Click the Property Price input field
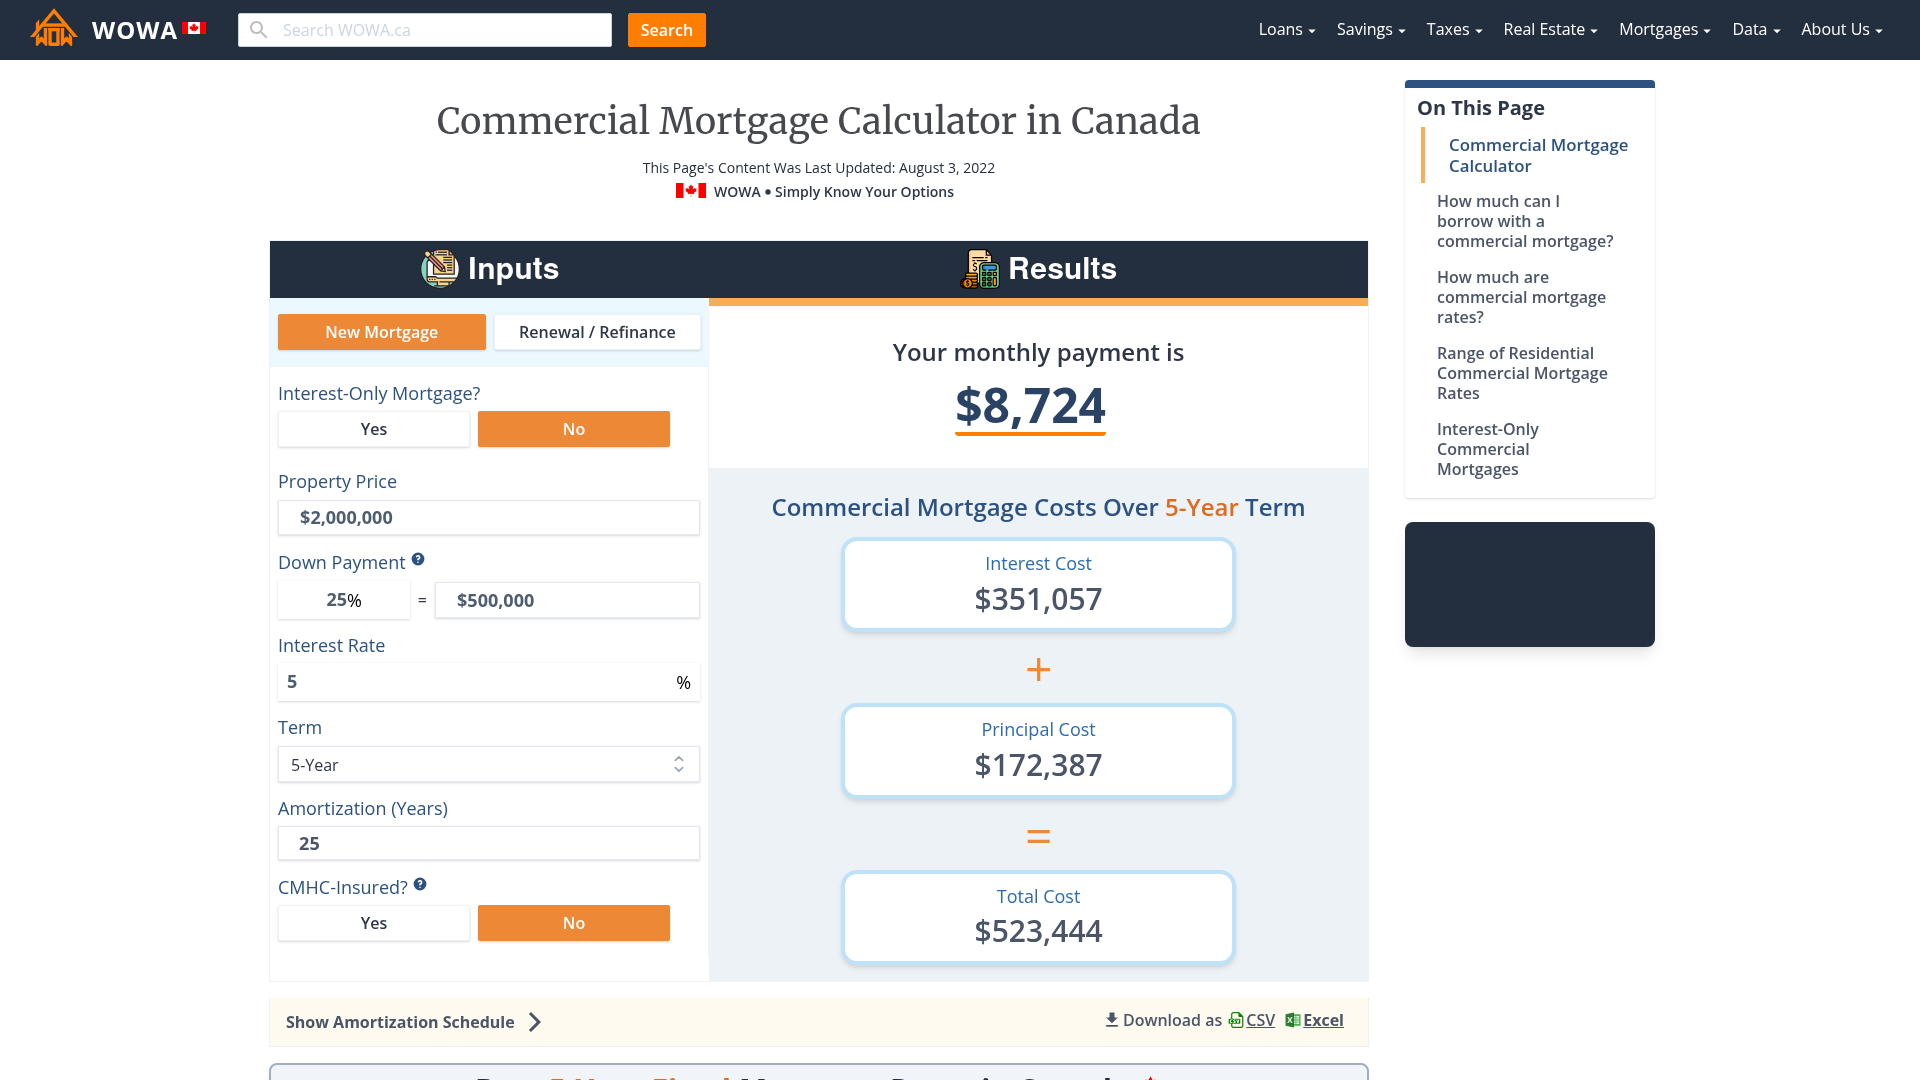This screenshot has height=1080, width=1920. [488, 516]
